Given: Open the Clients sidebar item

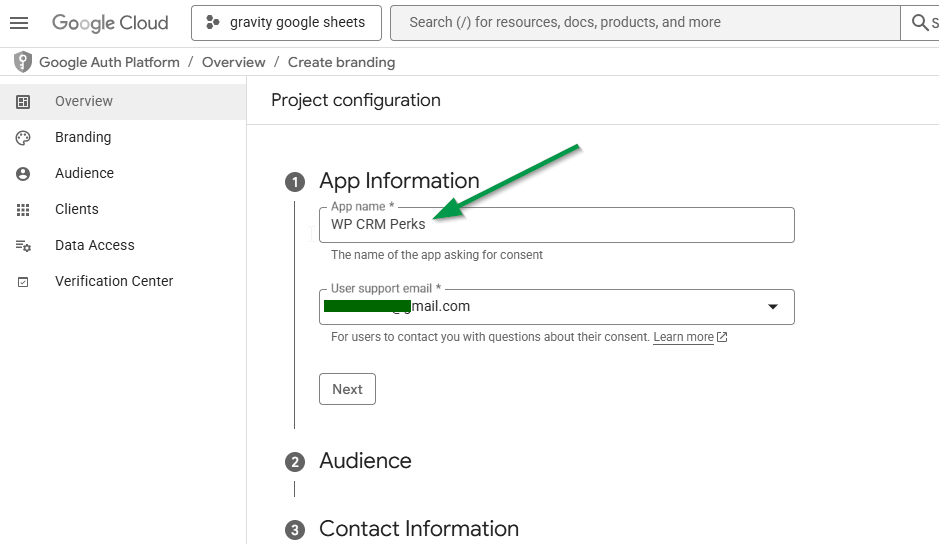Looking at the screenshot, I should pos(123,209).
